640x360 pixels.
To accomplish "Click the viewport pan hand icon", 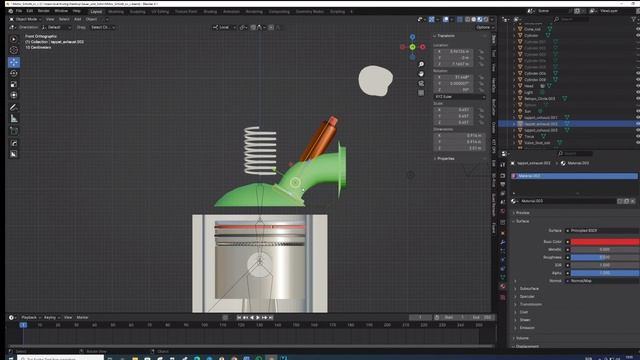I will (421, 74).
